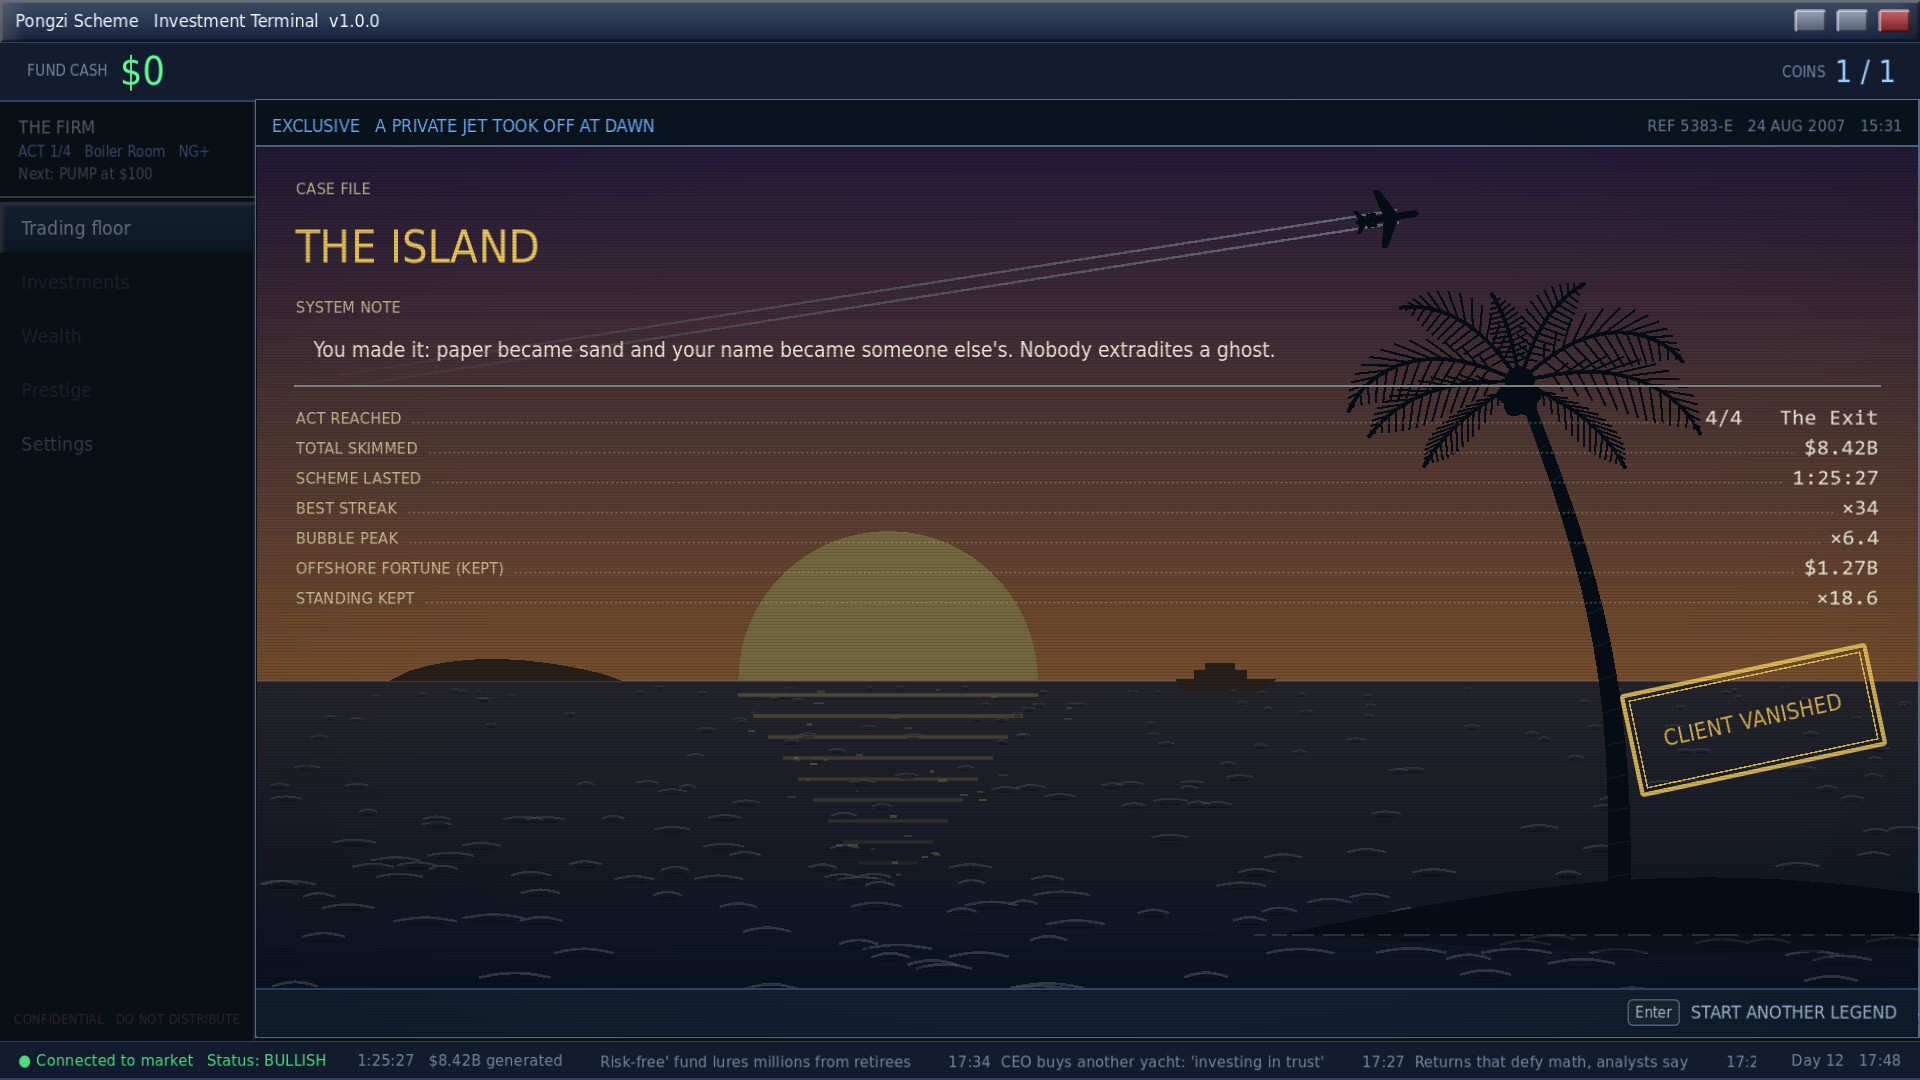Click the EXCLUSIVE headline tag
This screenshot has height=1080, width=1920.
coord(315,126)
